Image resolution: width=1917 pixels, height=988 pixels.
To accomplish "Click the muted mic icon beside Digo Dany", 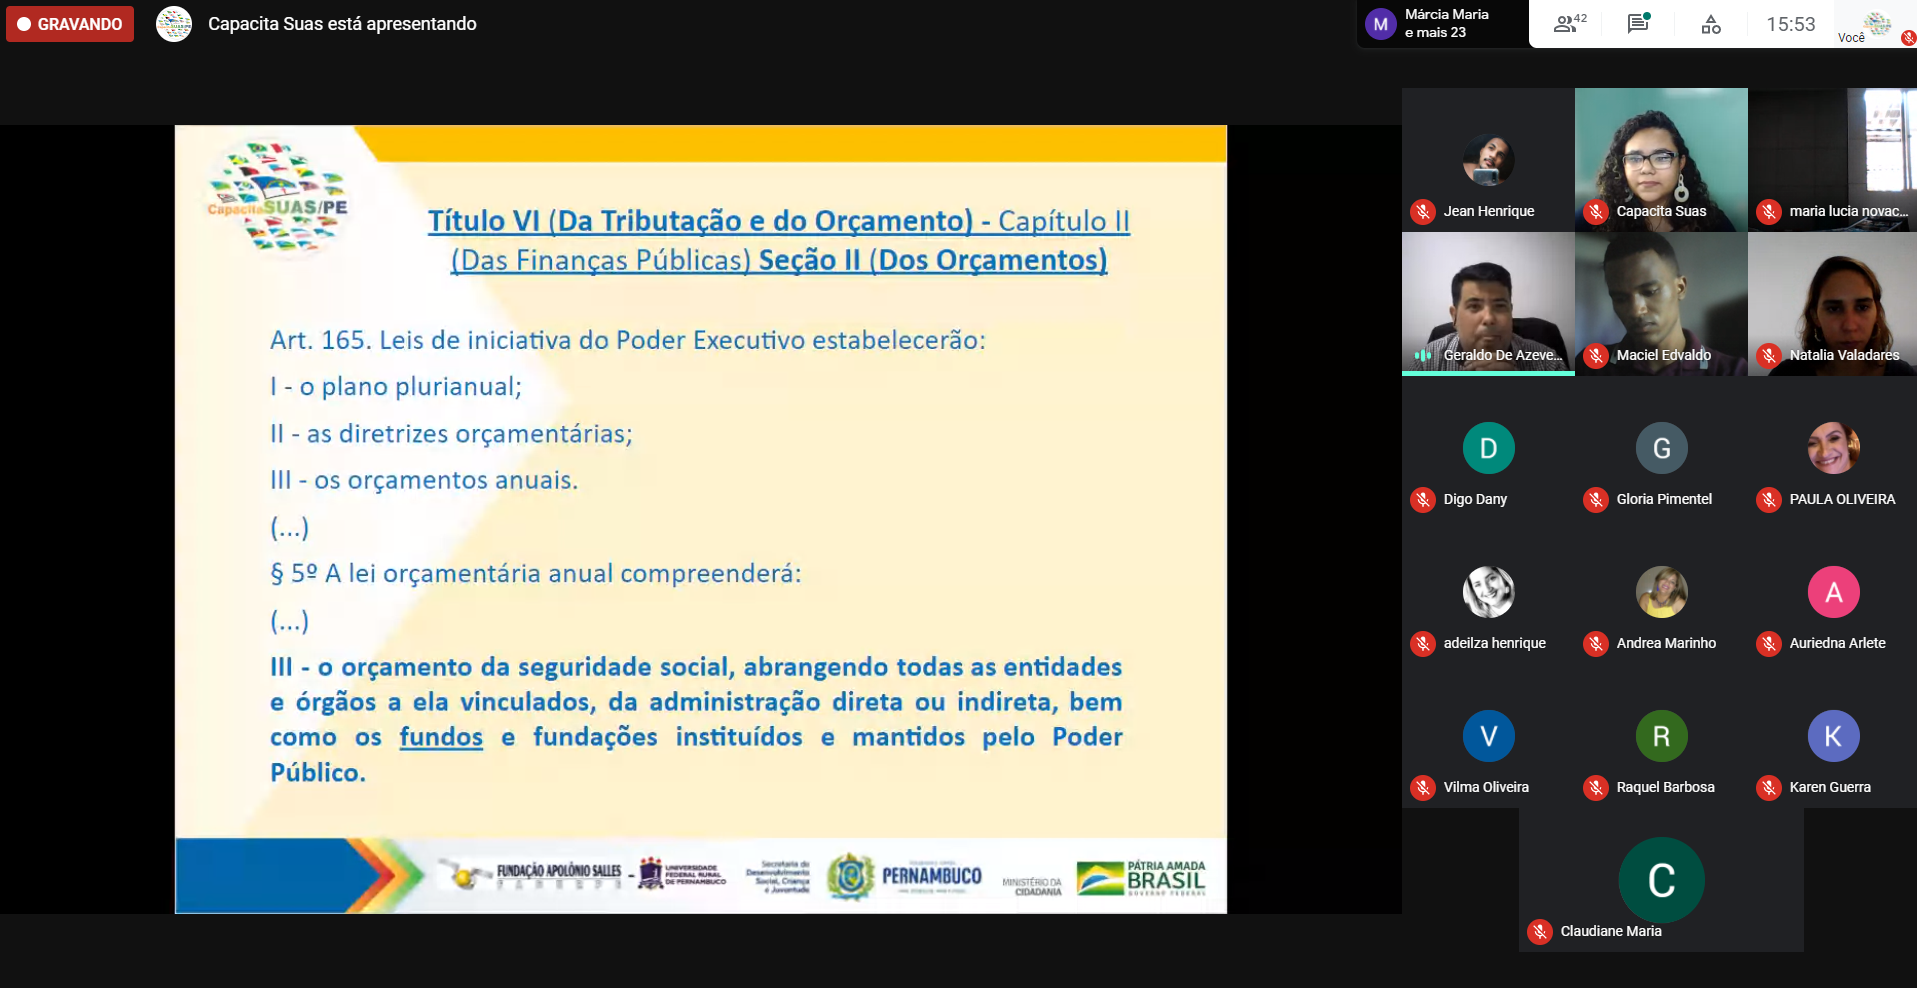I will [1423, 500].
